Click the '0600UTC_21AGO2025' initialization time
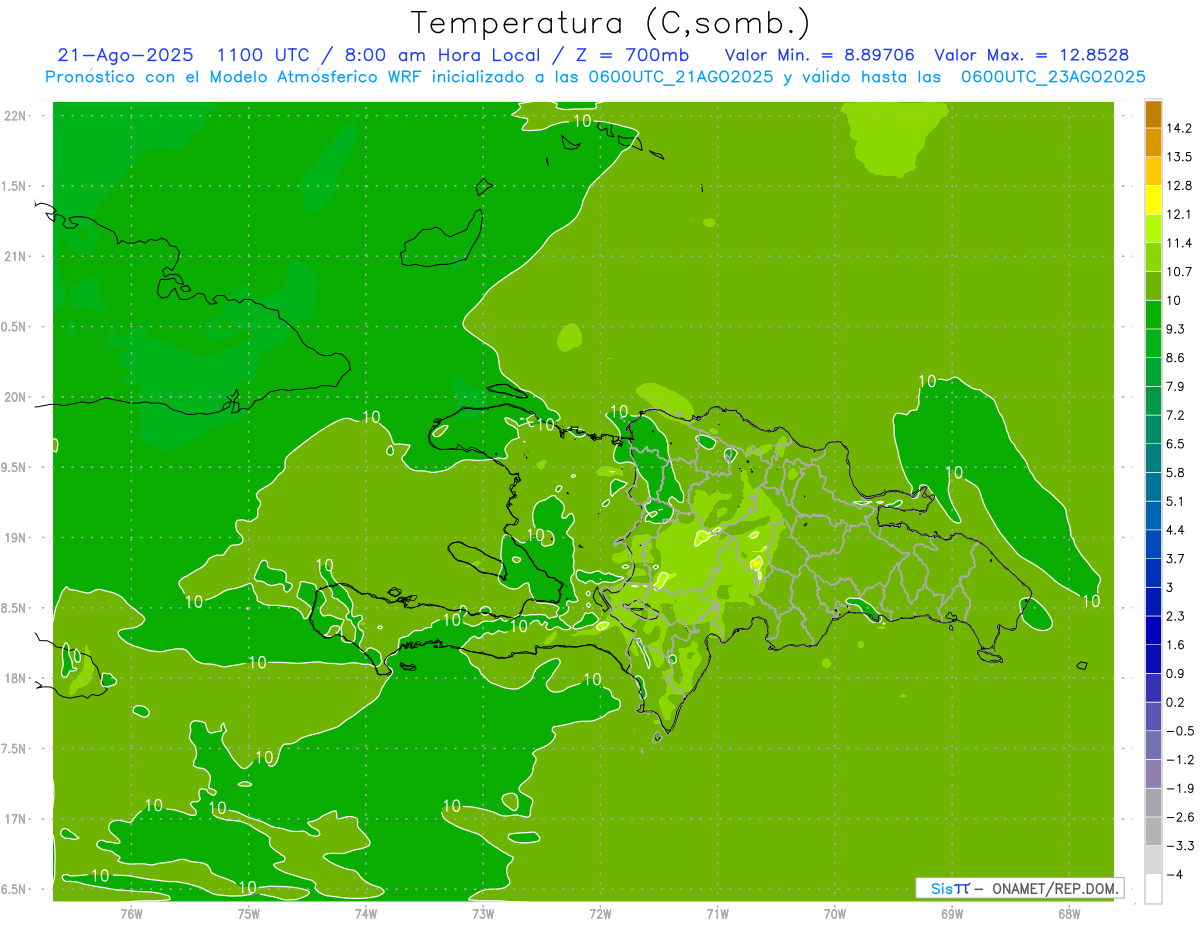1200x927 pixels. 679,77
